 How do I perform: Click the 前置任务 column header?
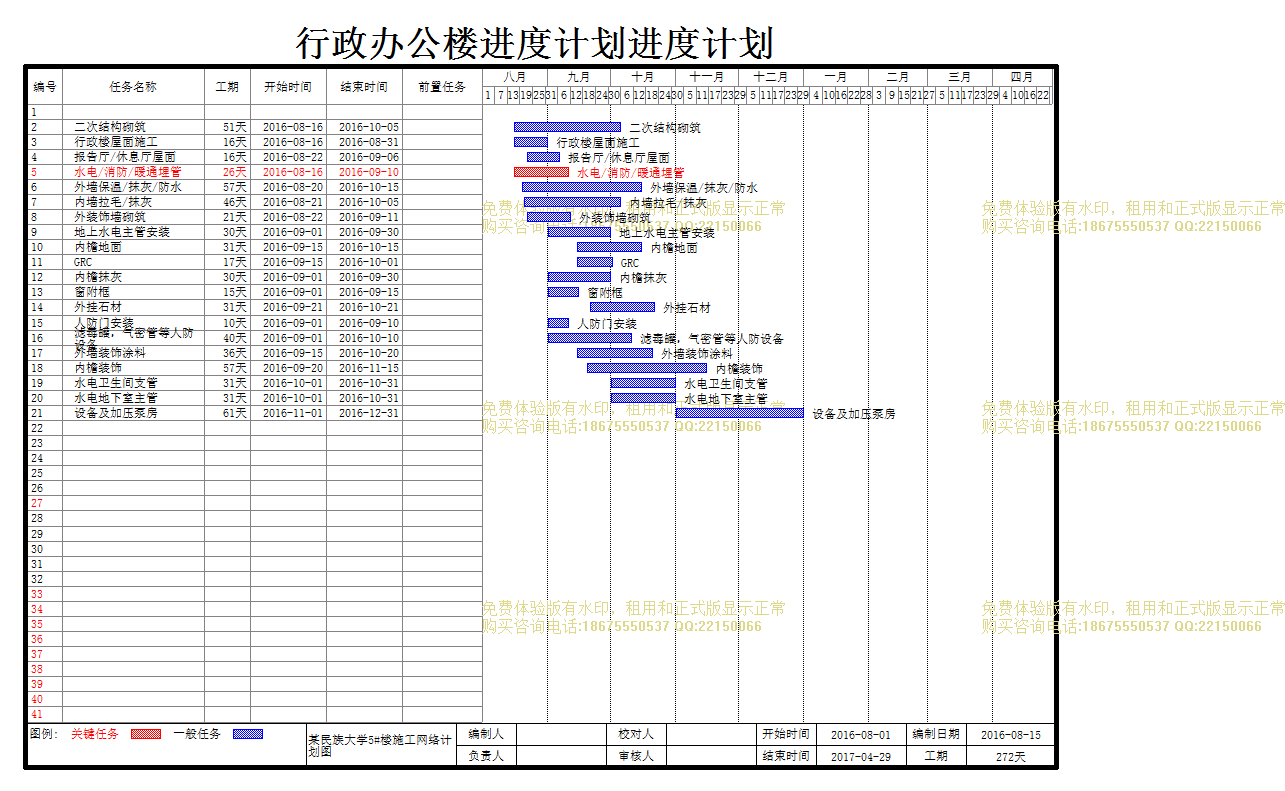point(442,87)
